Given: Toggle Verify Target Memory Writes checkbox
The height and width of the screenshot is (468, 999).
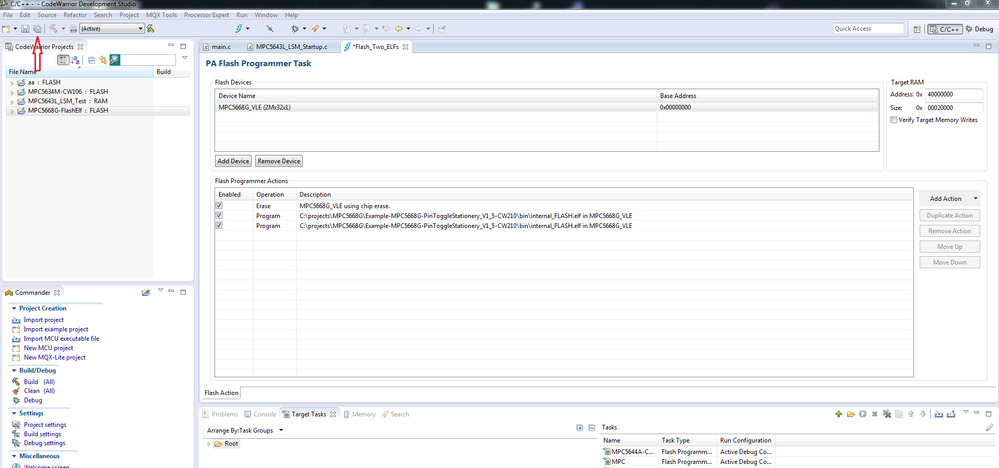Looking at the screenshot, I should [894, 120].
